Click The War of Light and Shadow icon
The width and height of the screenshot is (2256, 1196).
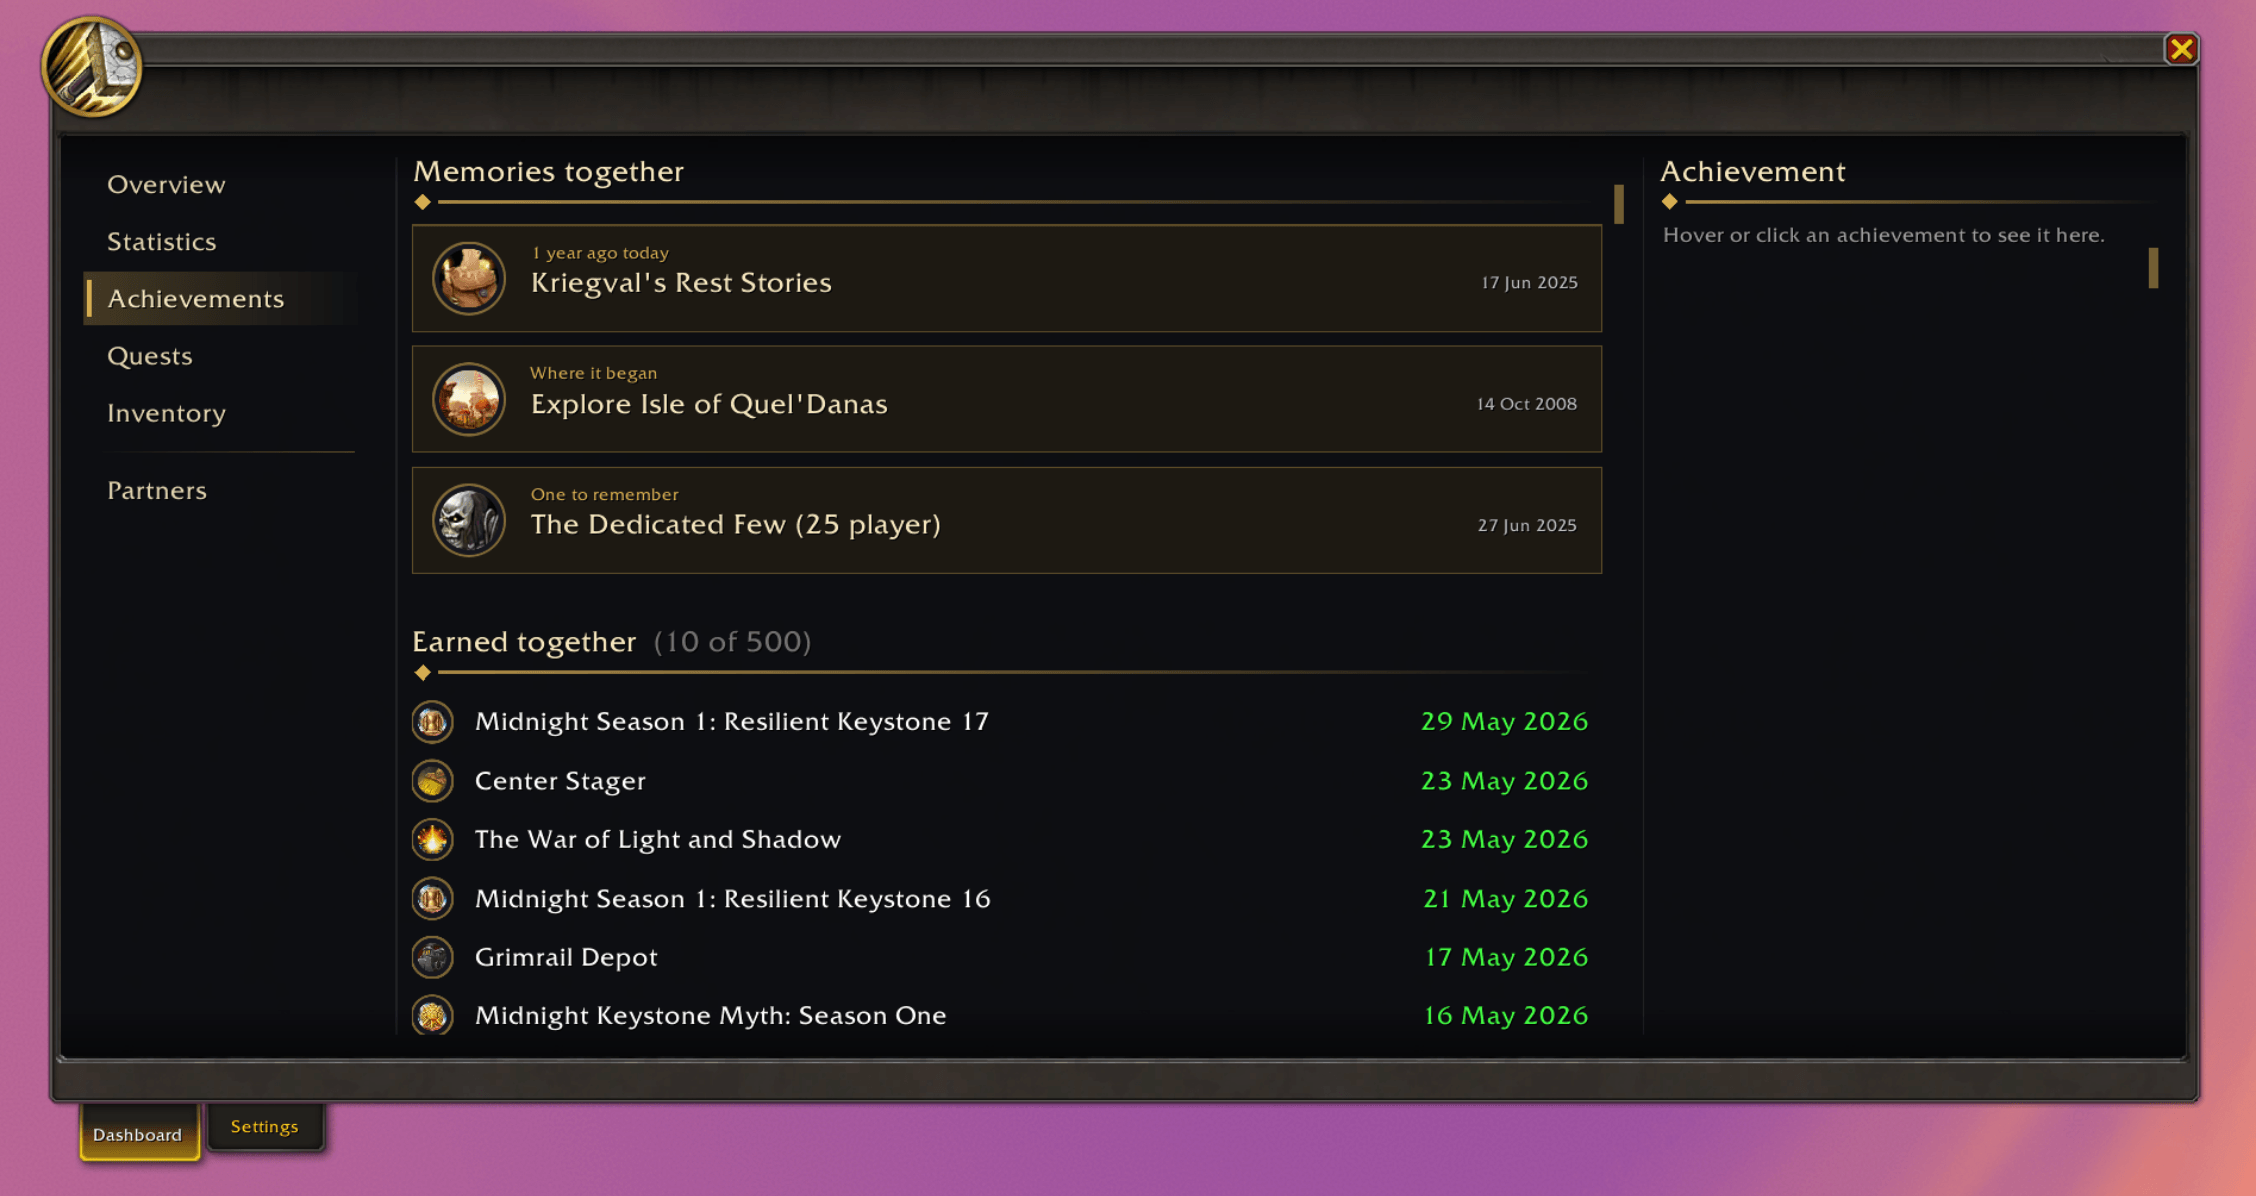click(x=432, y=839)
